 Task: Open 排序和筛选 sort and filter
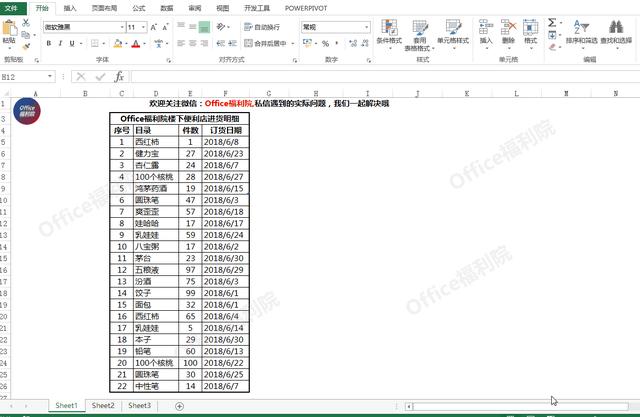click(x=582, y=34)
